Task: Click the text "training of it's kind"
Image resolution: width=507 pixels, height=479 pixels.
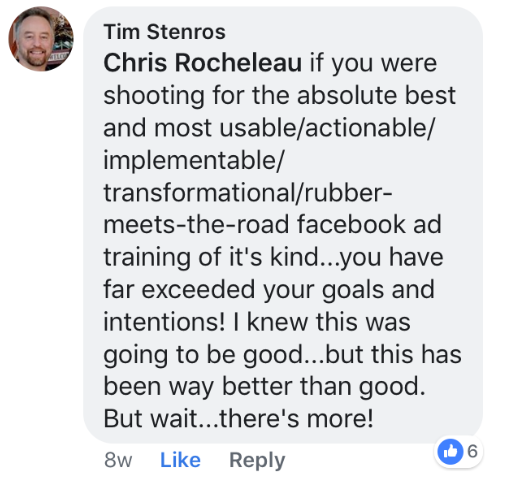Action: tap(211, 257)
